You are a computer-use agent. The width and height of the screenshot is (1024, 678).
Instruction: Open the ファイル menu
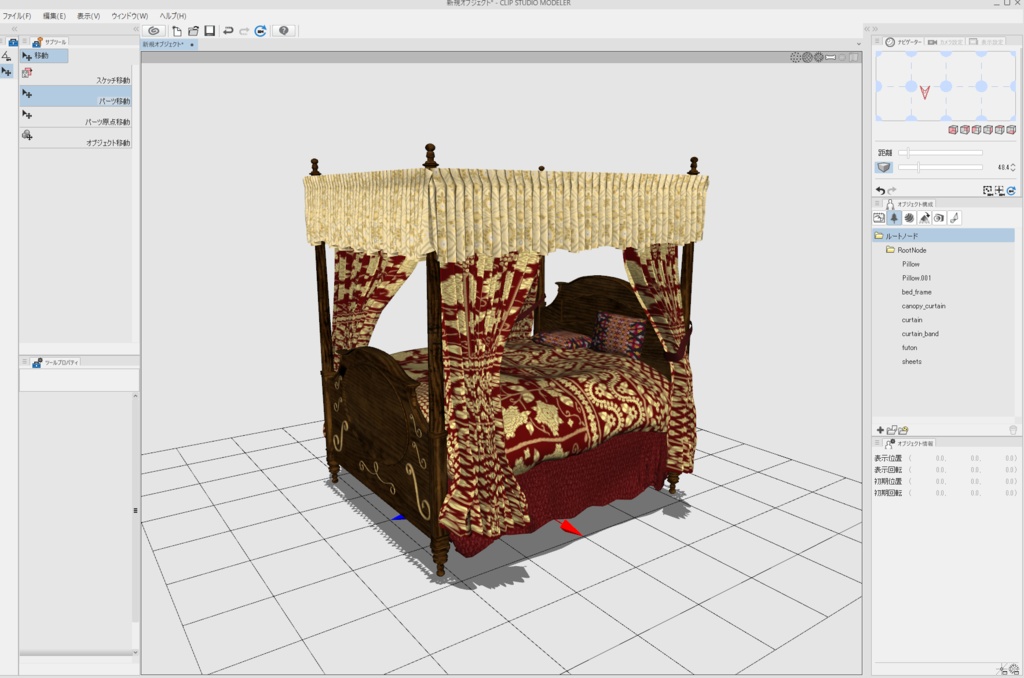click(x=18, y=15)
